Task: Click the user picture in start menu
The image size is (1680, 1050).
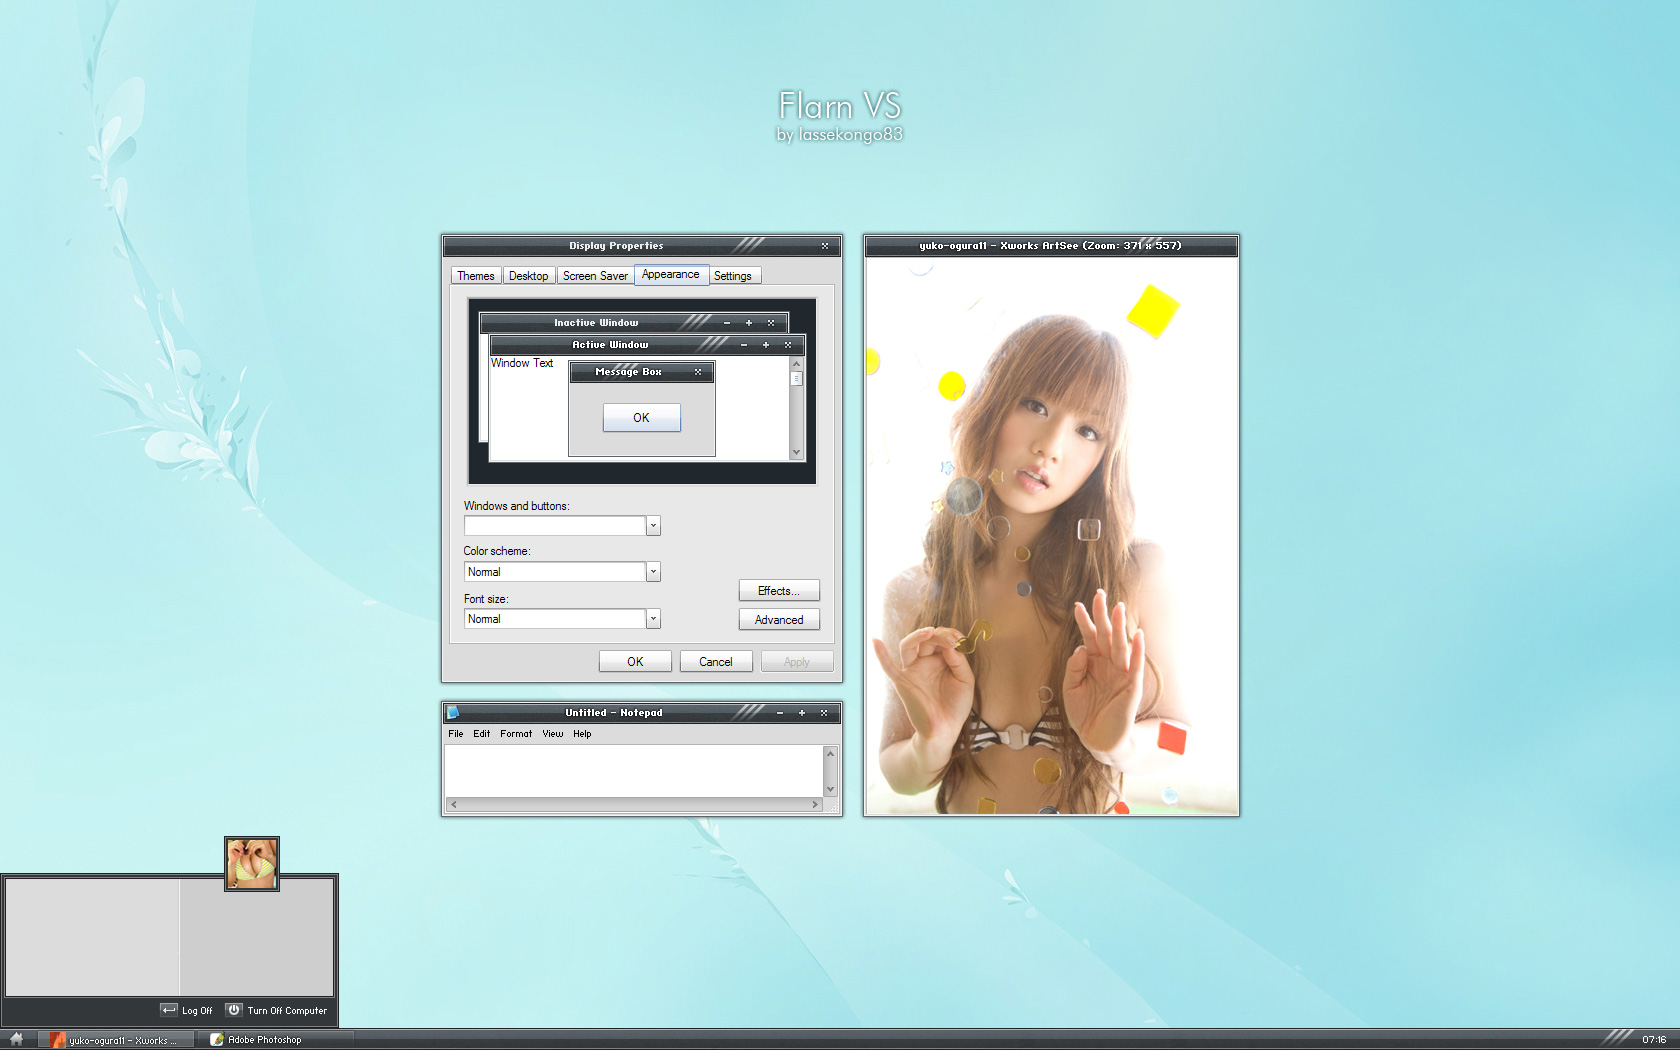Action: [x=252, y=864]
